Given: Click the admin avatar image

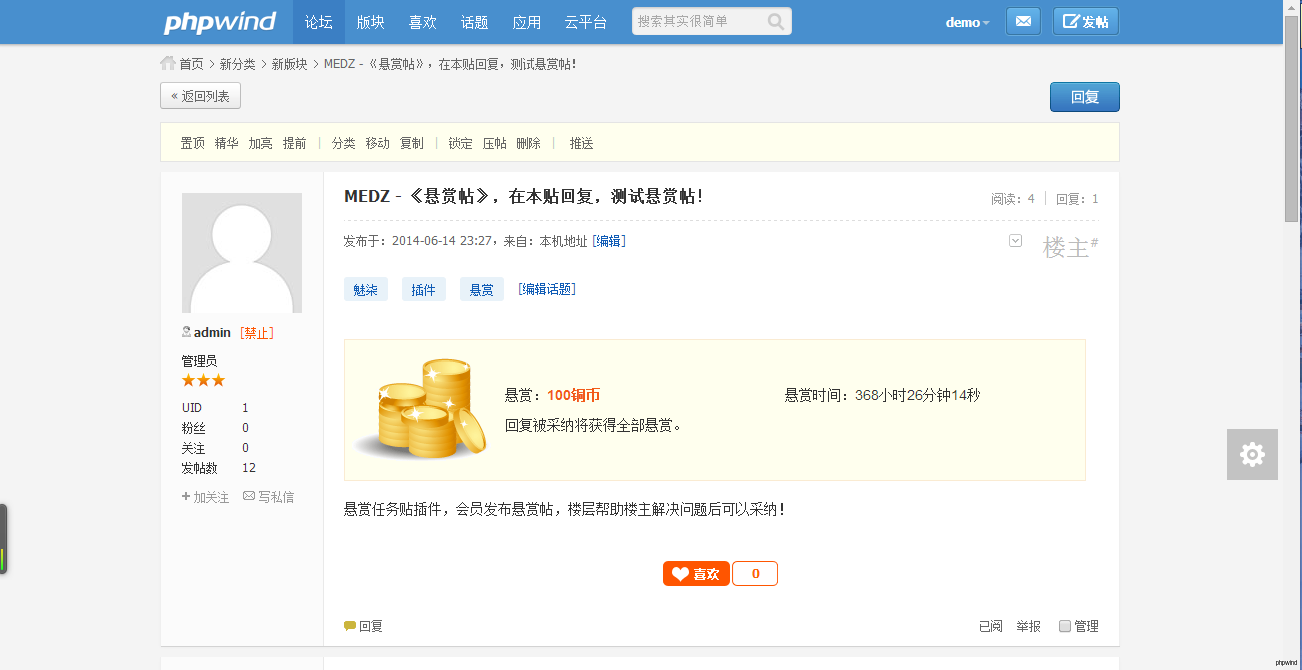Looking at the screenshot, I should [242, 253].
